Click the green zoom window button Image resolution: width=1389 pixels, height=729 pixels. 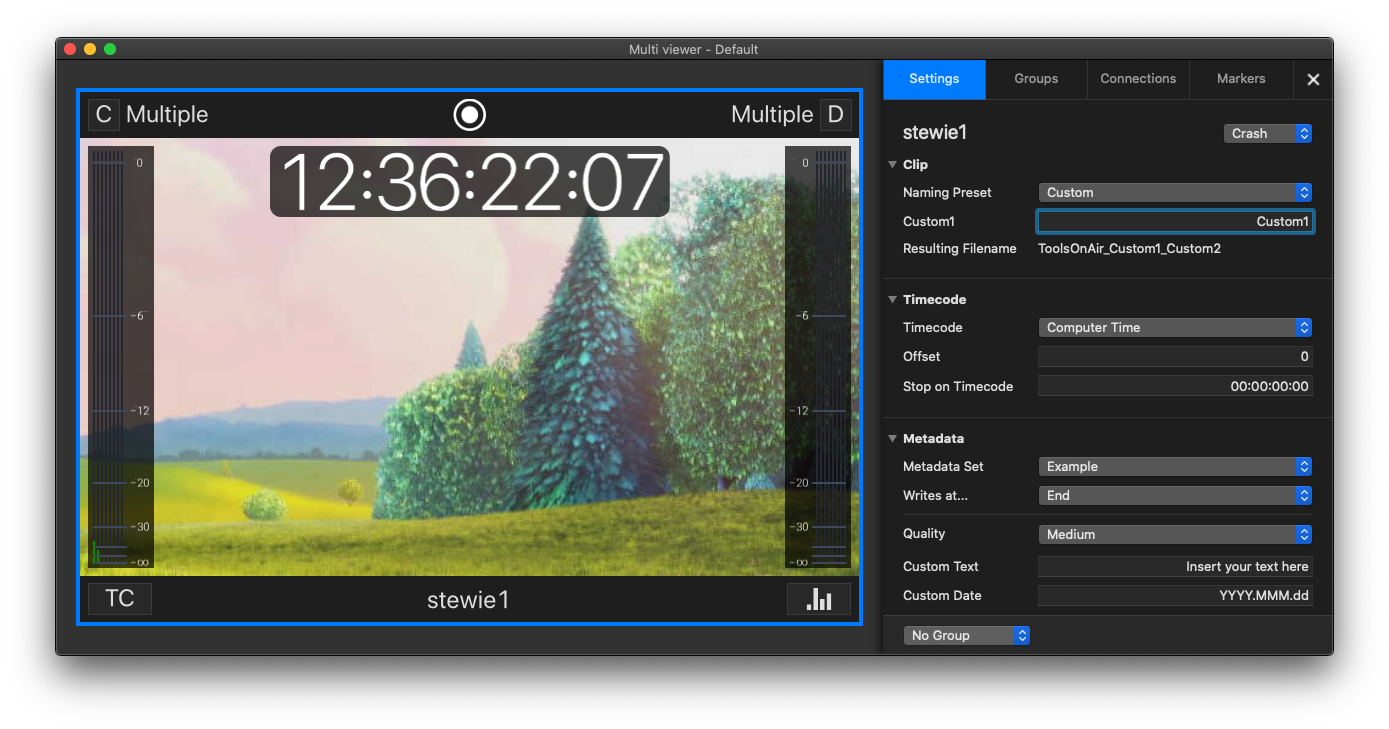(110, 49)
